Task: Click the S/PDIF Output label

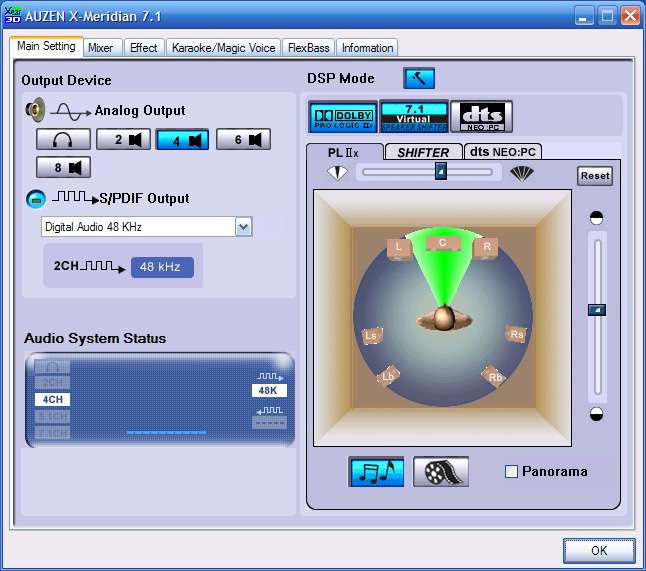Action: [x=144, y=199]
